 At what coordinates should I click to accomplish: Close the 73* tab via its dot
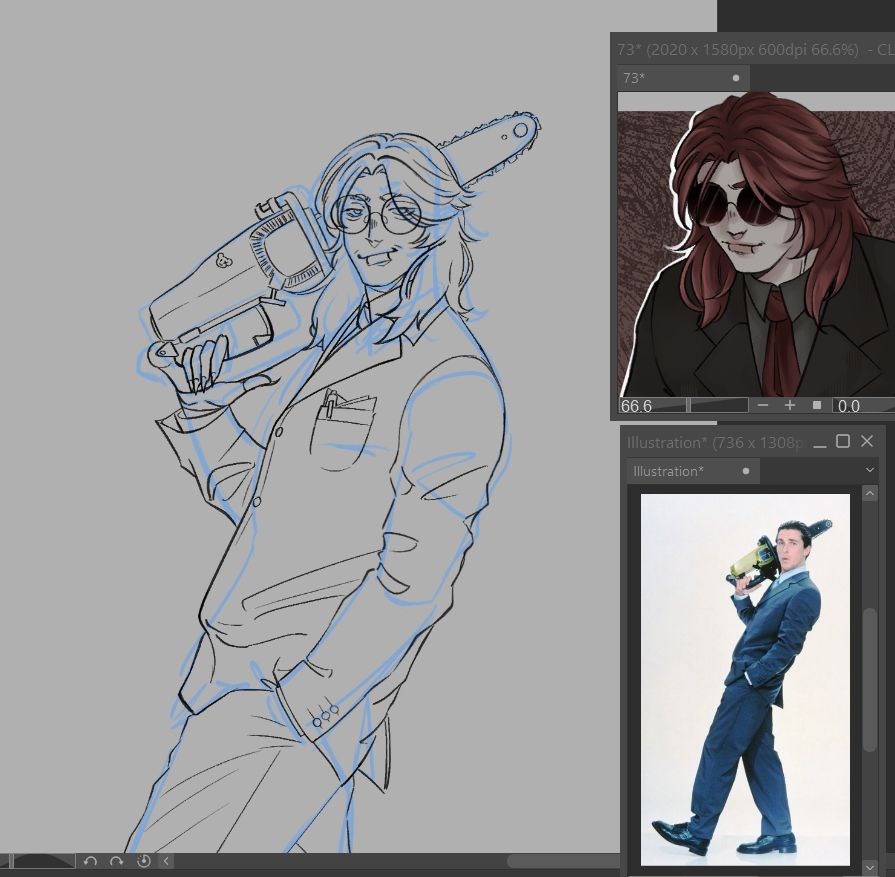tap(736, 78)
